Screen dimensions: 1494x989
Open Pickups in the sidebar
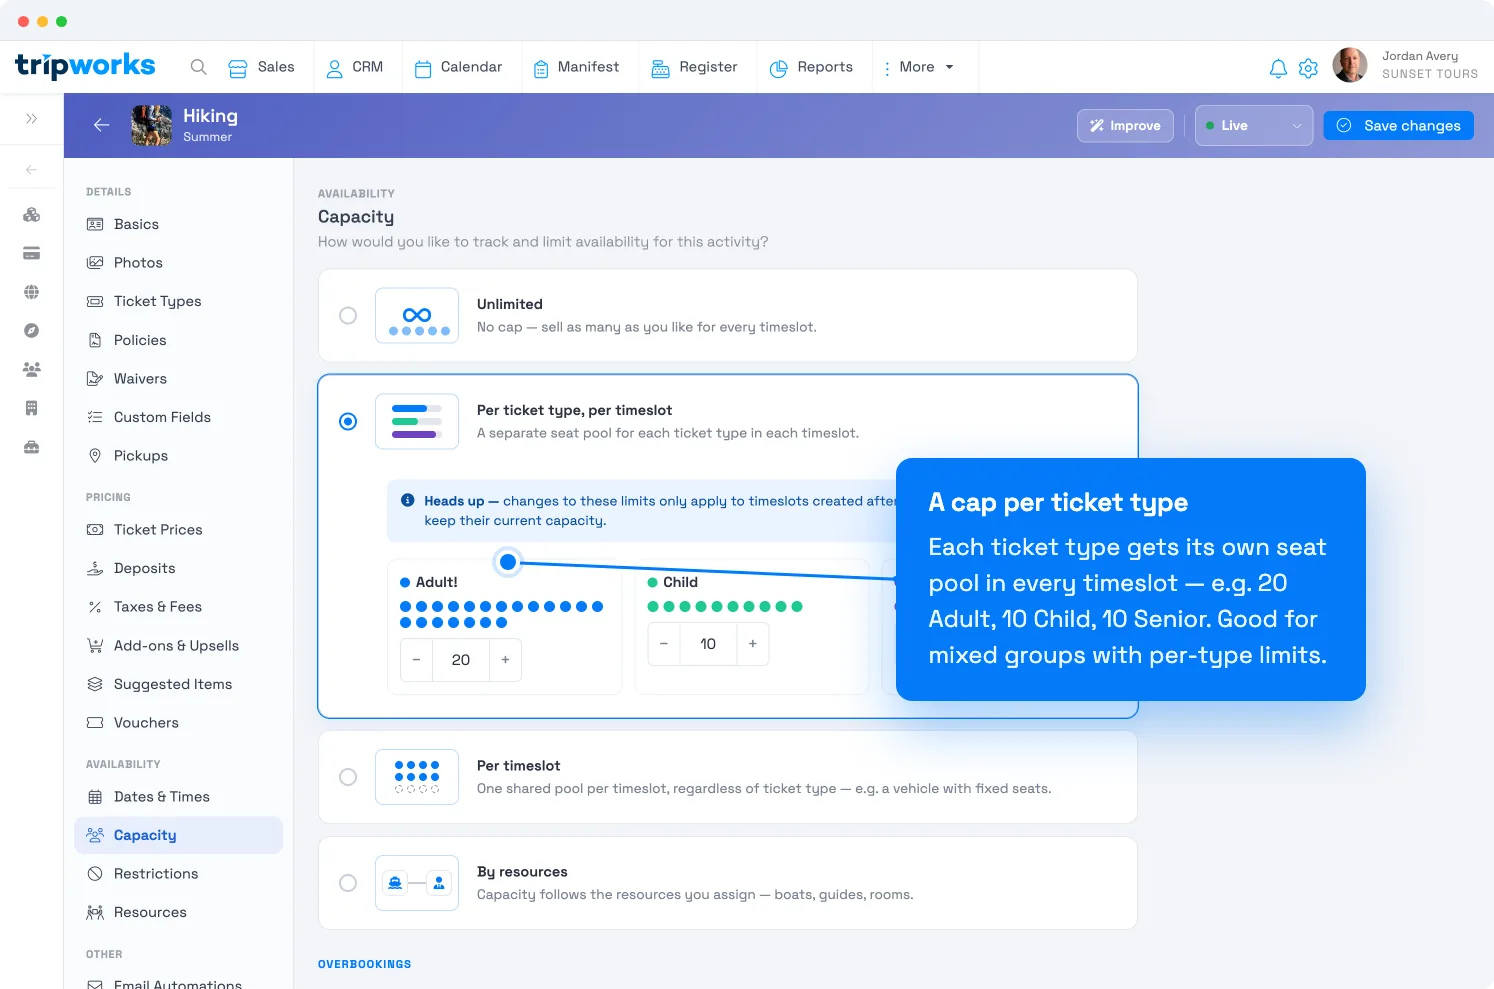point(179,456)
